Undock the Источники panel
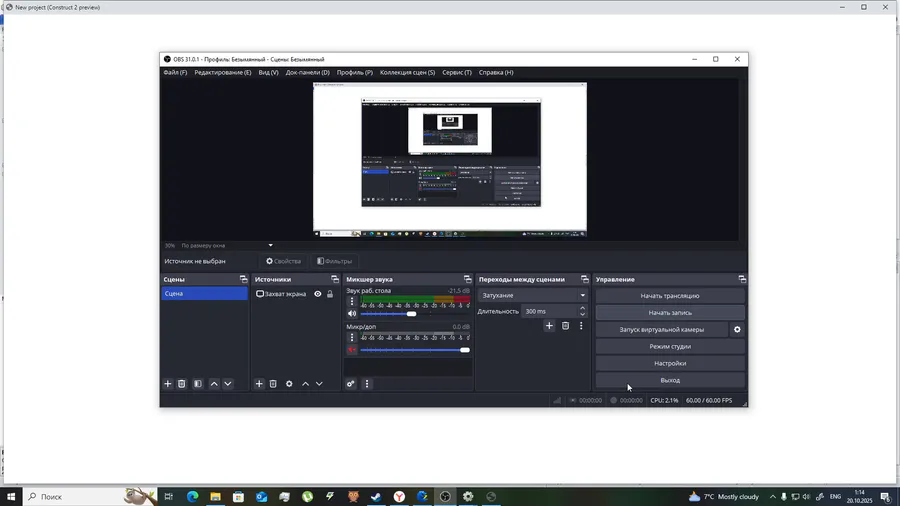 pos(335,279)
